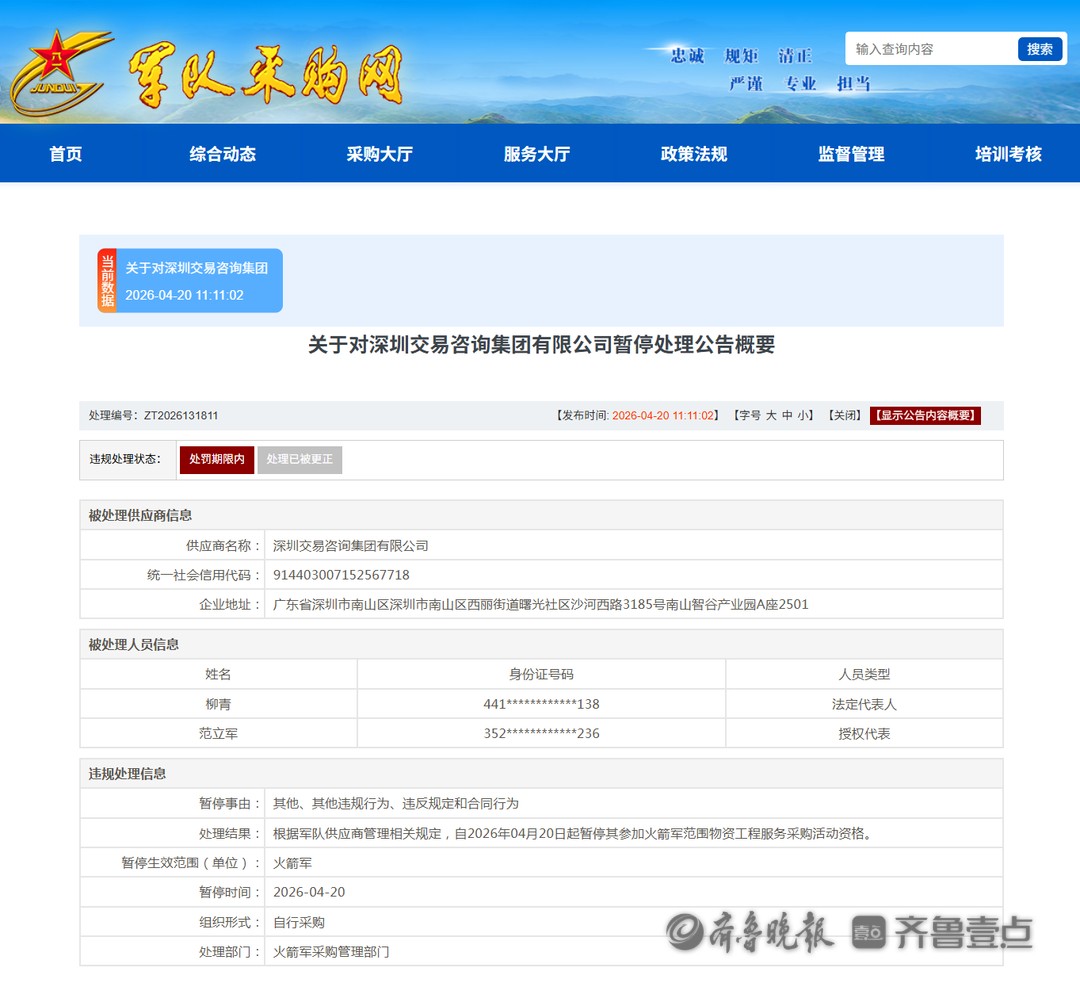Set font size to 小
This screenshot has width=1080, height=1002.
point(803,416)
